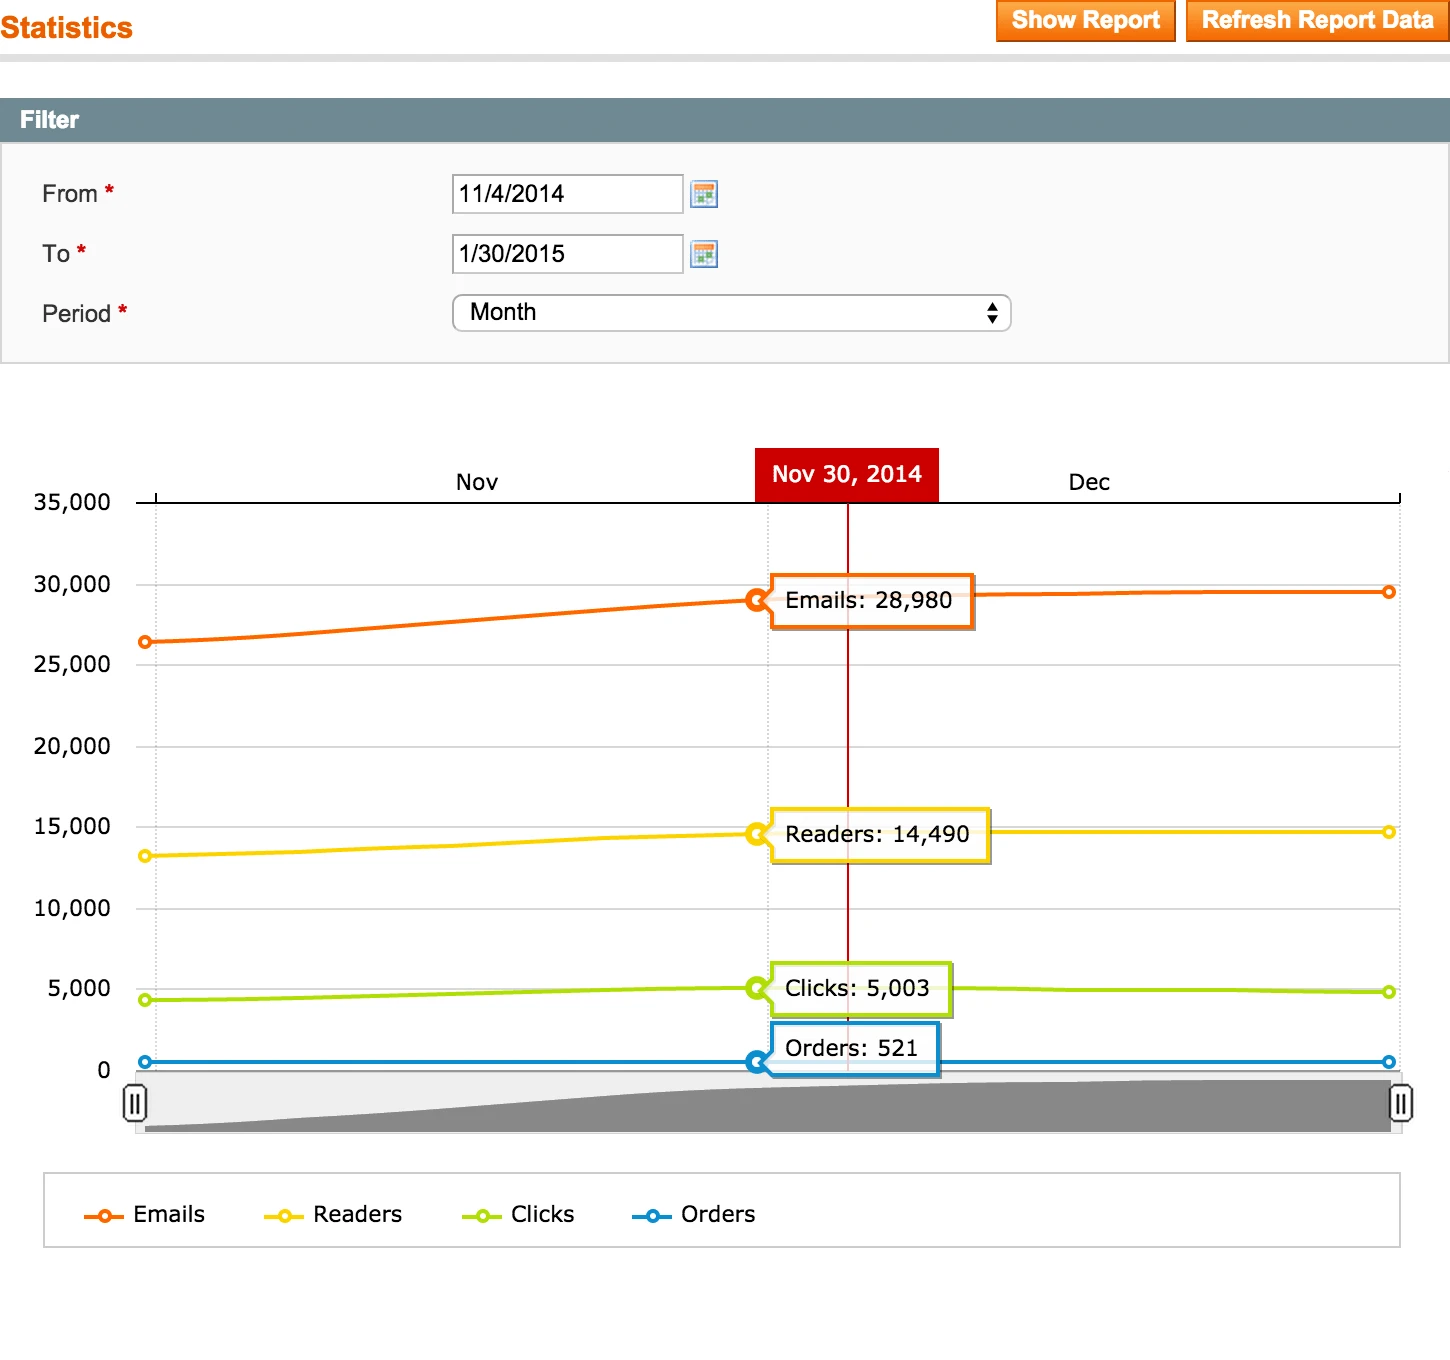Screen dimensions: 1450x1360
Task: Click the Show Report button
Action: click(1085, 21)
